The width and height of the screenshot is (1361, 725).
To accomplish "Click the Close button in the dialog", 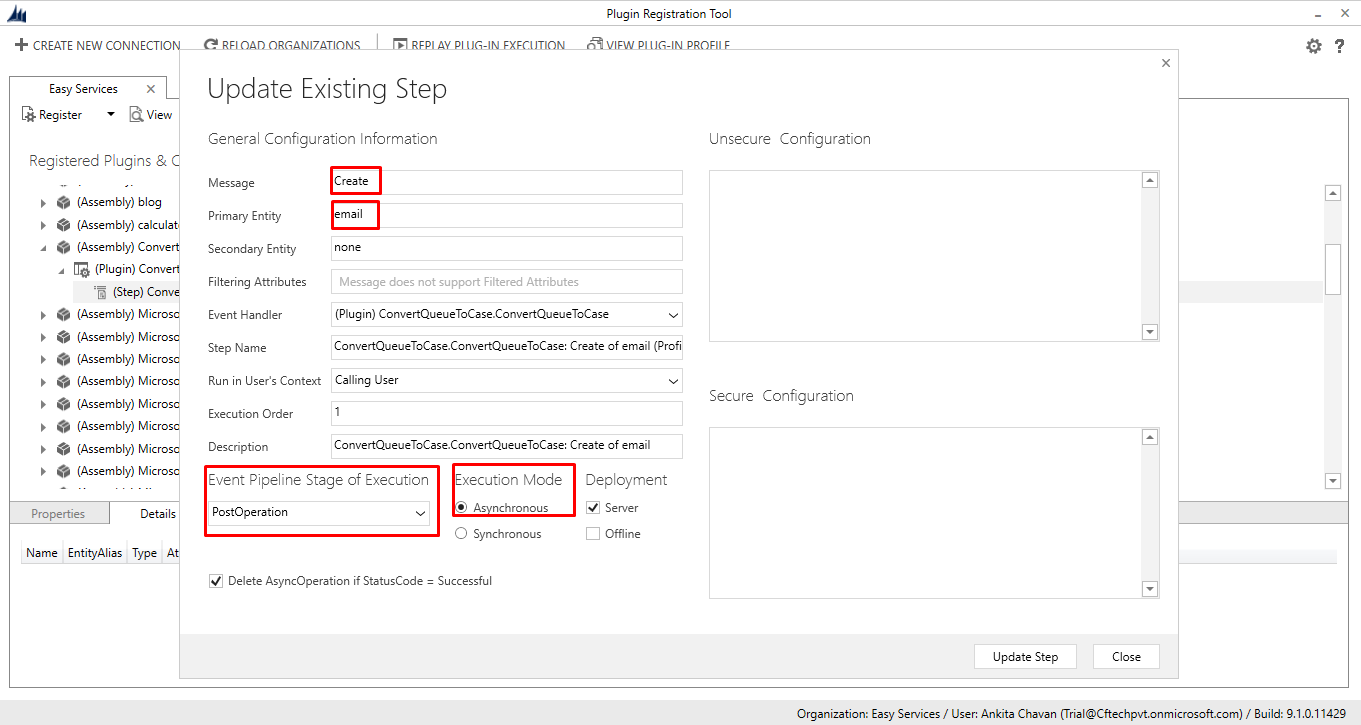I will [x=1126, y=656].
